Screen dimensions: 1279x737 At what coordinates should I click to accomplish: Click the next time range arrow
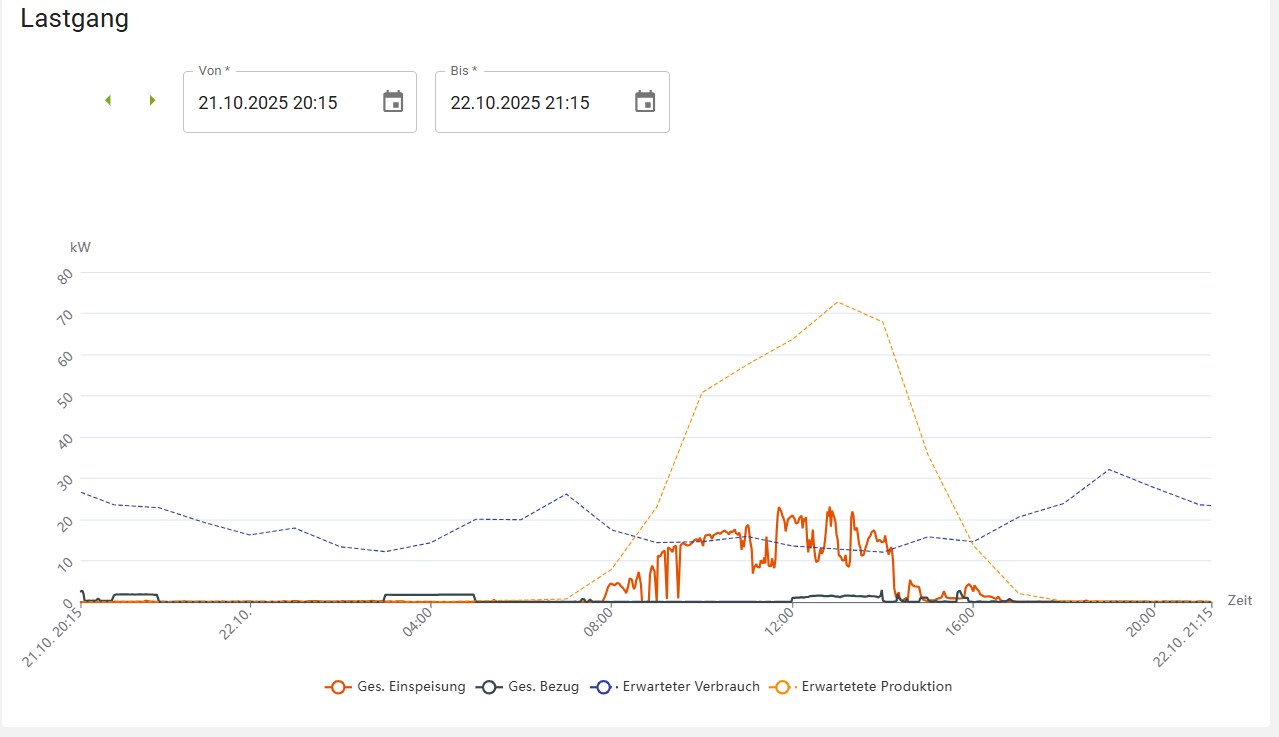tap(152, 101)
